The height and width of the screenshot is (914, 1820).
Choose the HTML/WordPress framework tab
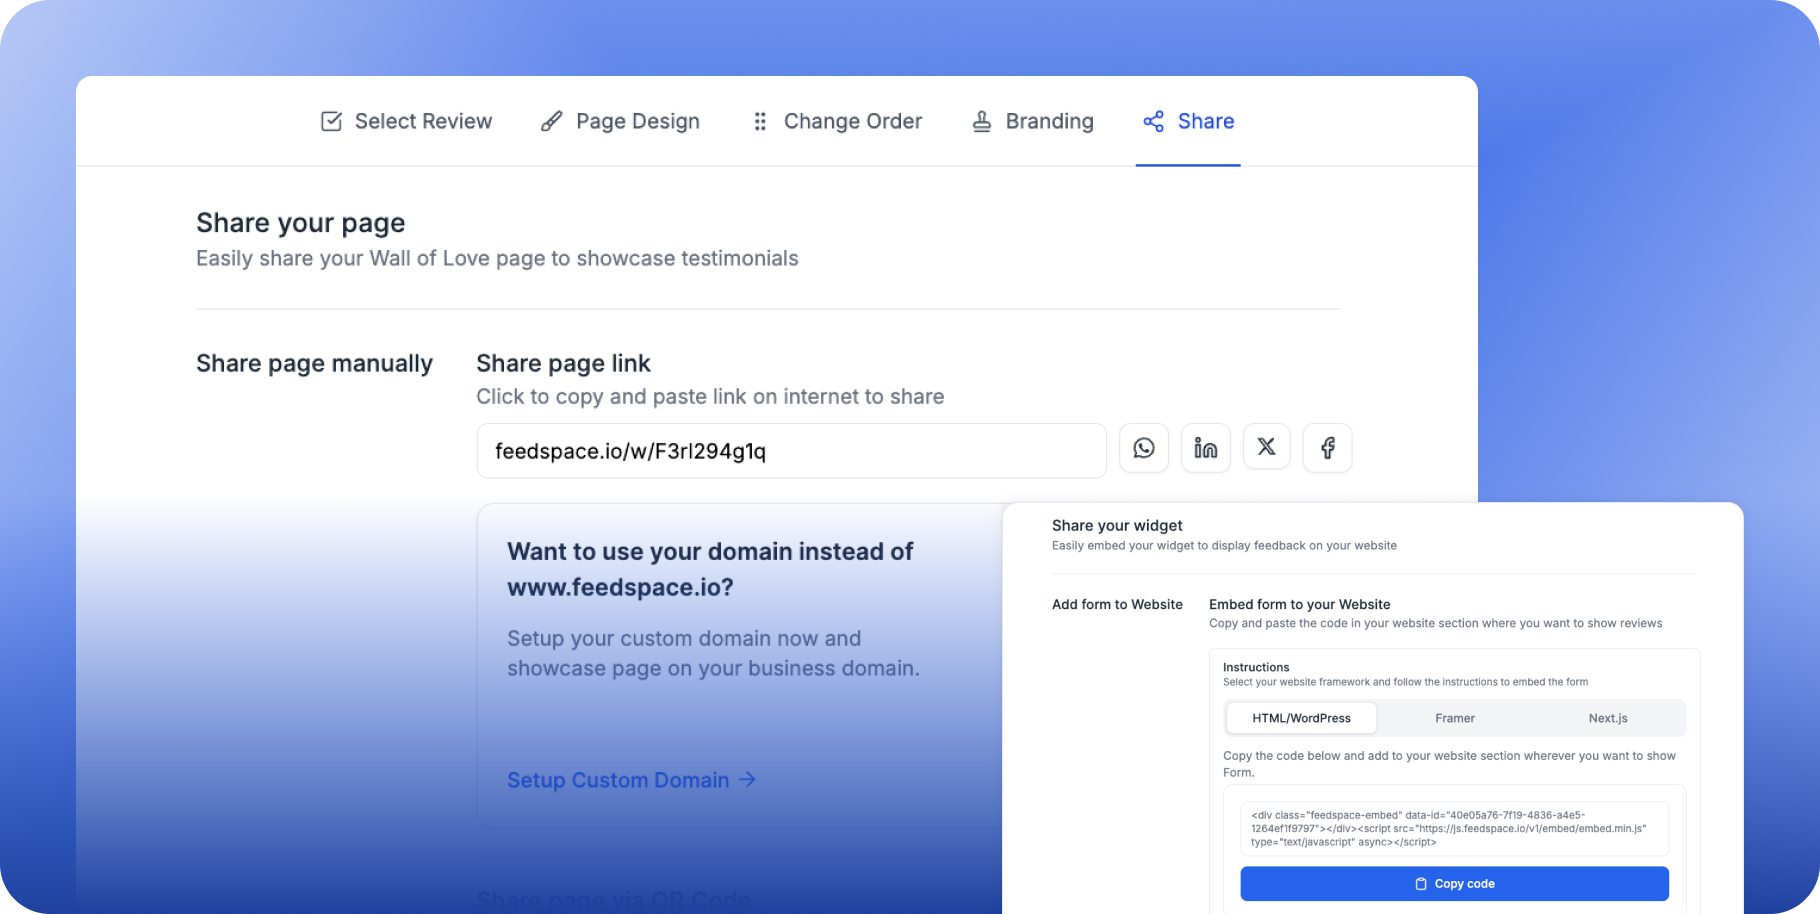tap(1301, 718)
